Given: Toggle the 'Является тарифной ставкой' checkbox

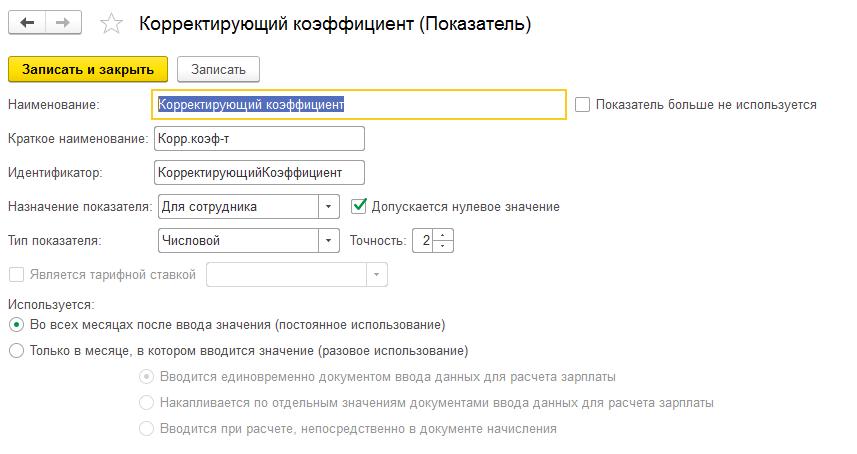Looking at the screenshot, I should 15,274.
